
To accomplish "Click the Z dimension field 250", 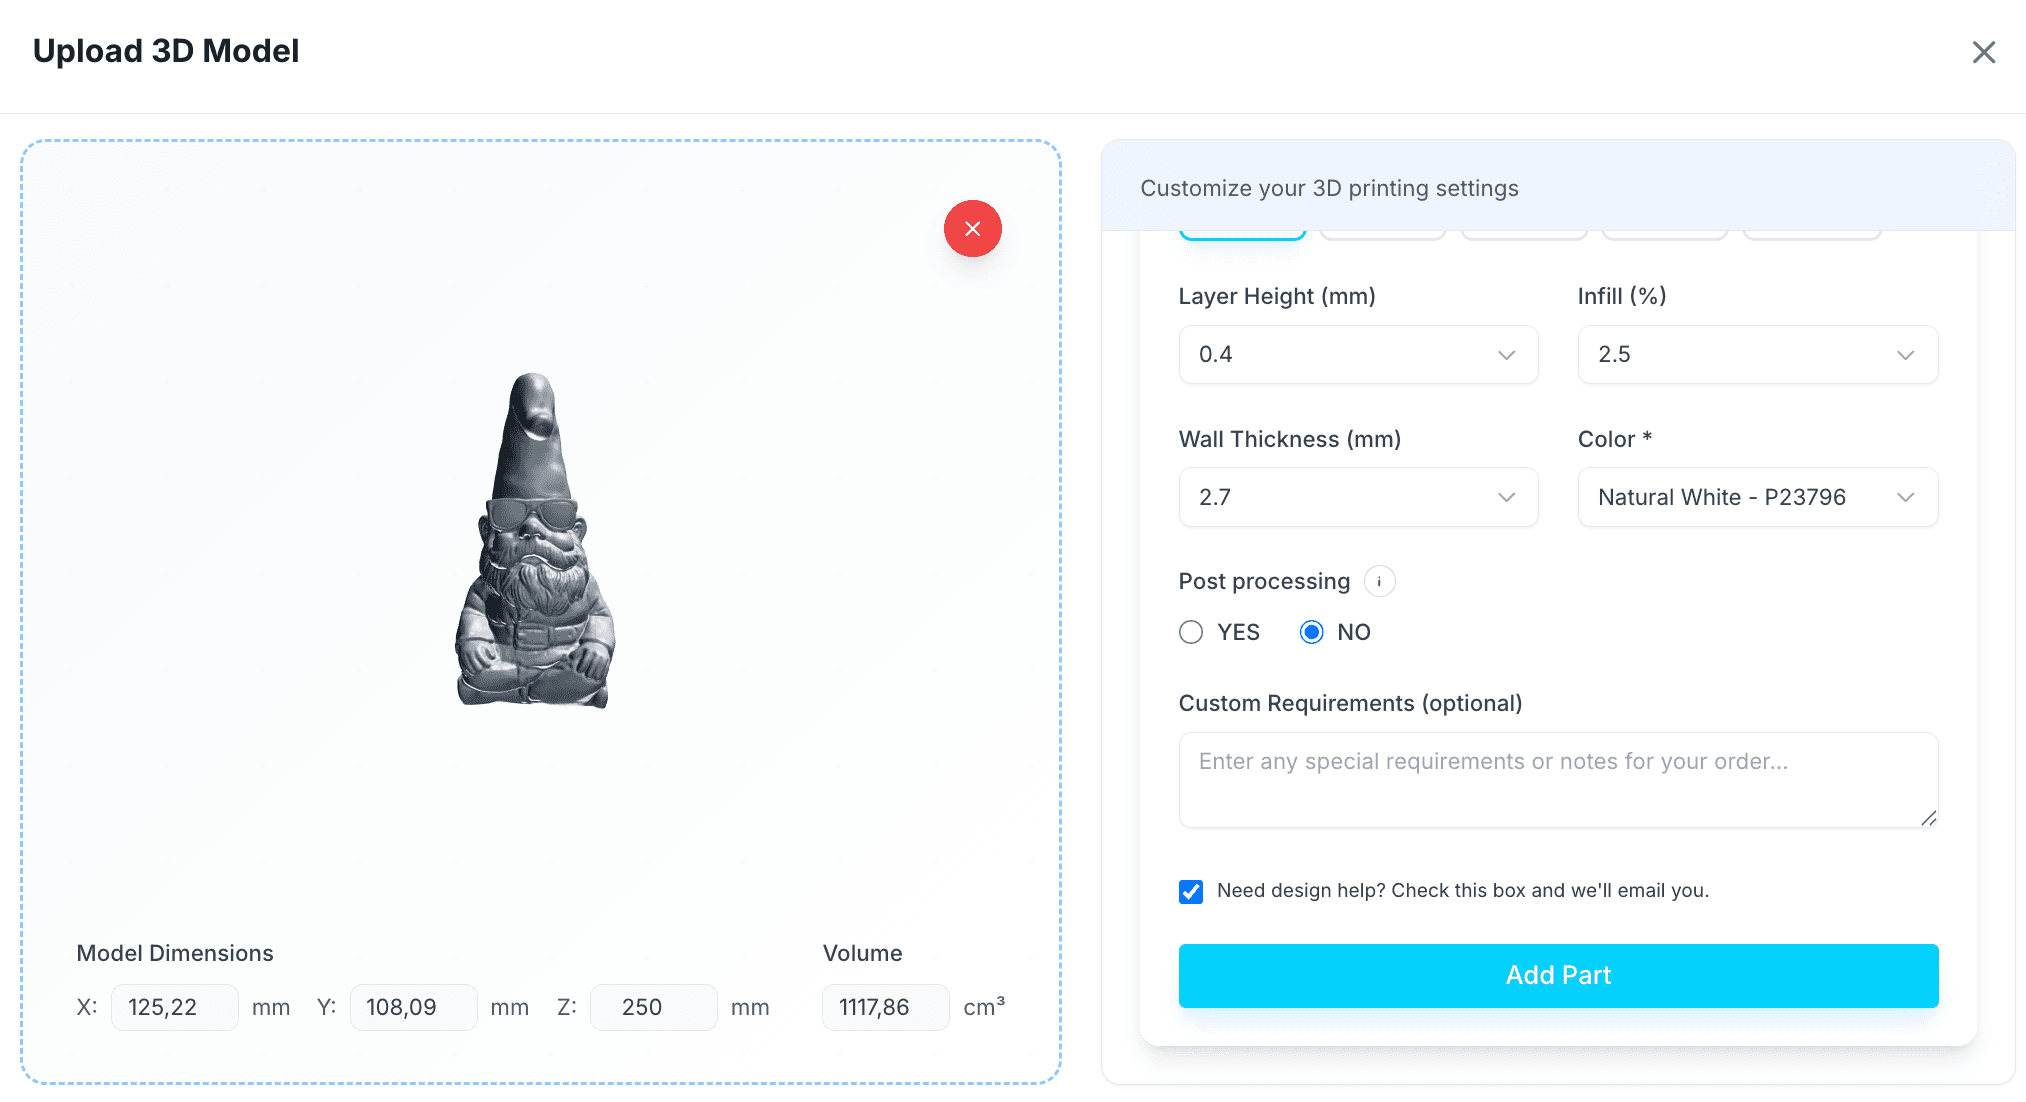I will (x=653, y=1007).
